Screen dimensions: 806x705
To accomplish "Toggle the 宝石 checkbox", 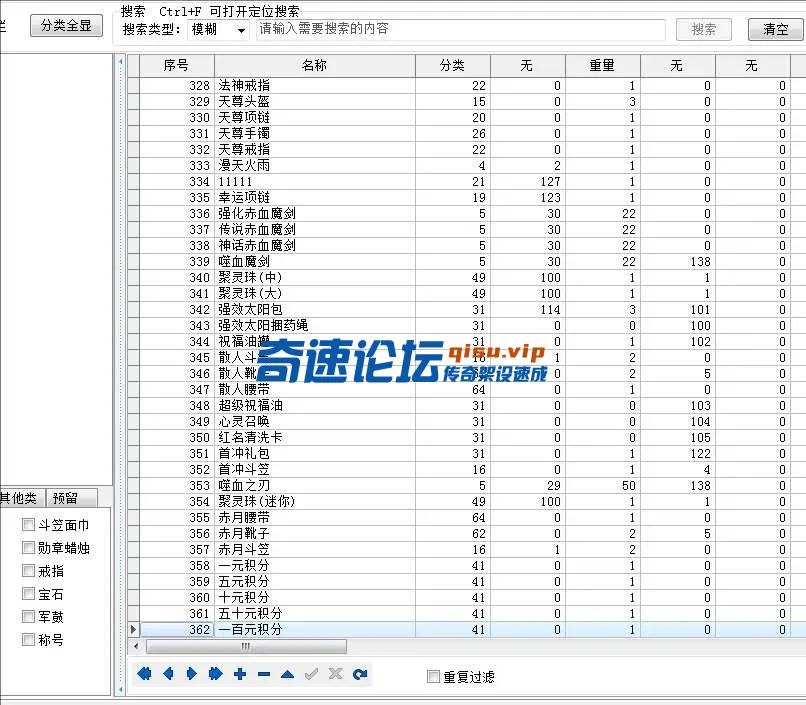I will click(28, 593).
